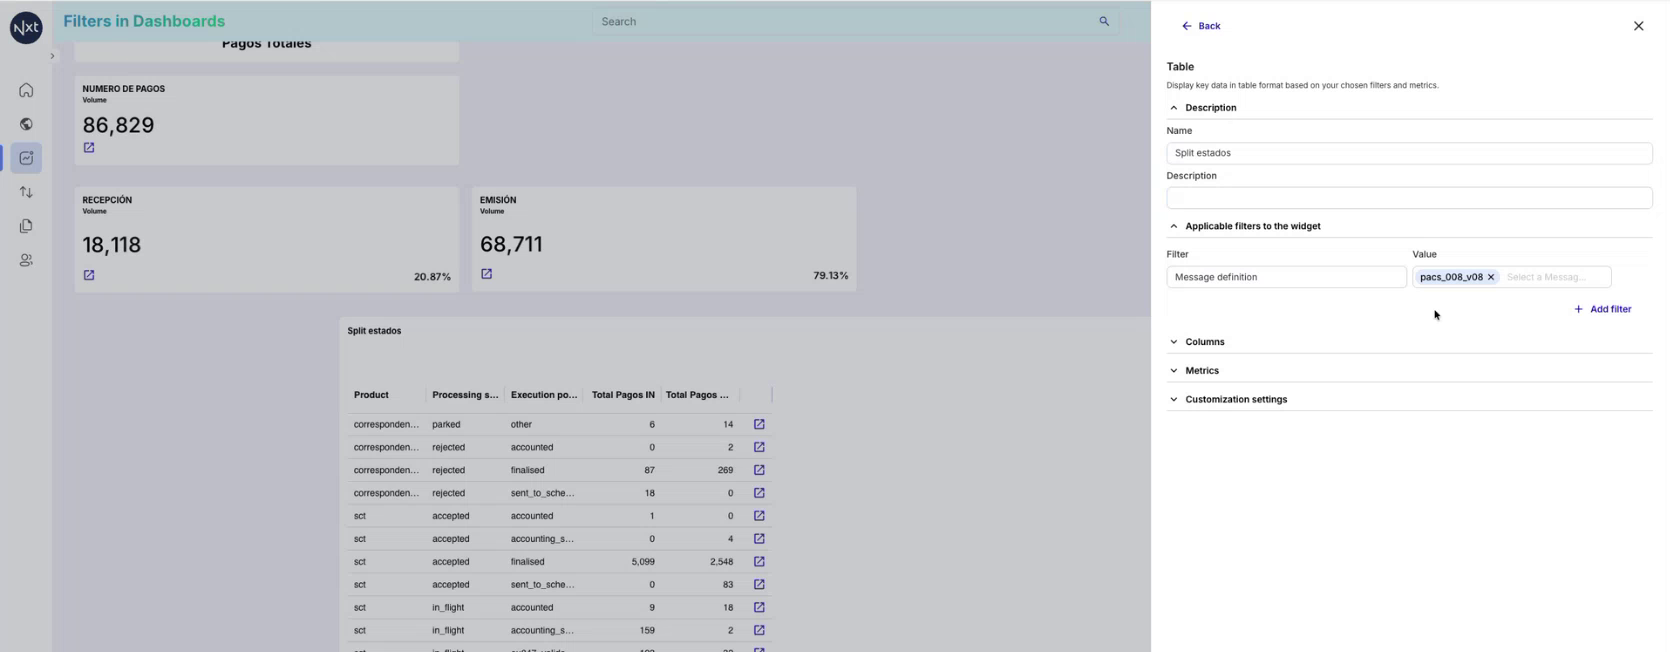Sort by the Processing s... column header
The width and height of the screenshot is (1670, 652).
point(465,395)
